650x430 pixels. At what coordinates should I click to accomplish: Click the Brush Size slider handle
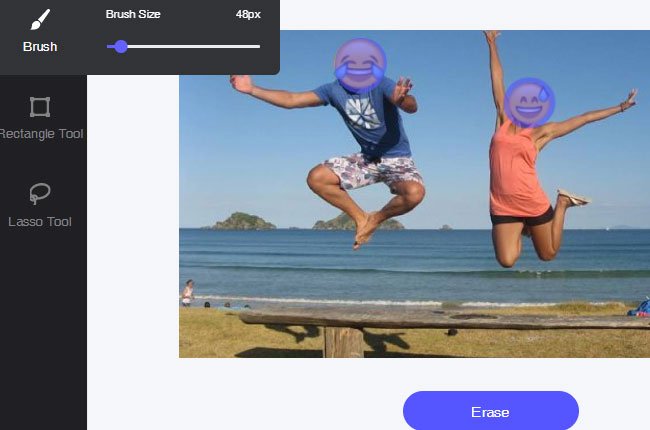coord(121,46)
